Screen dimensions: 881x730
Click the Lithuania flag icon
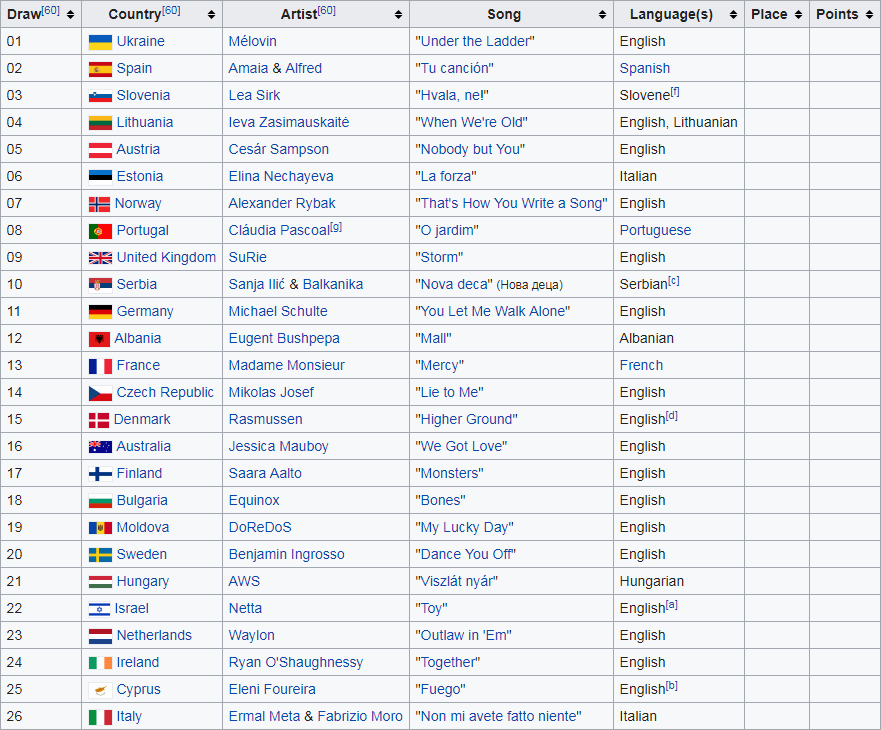click(100, 123)
